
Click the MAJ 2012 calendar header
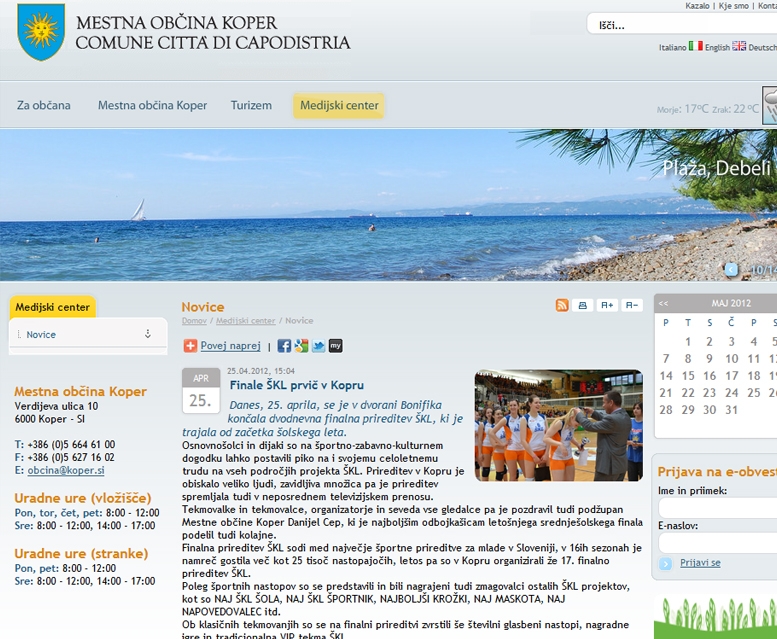click(x=731, y=303)
